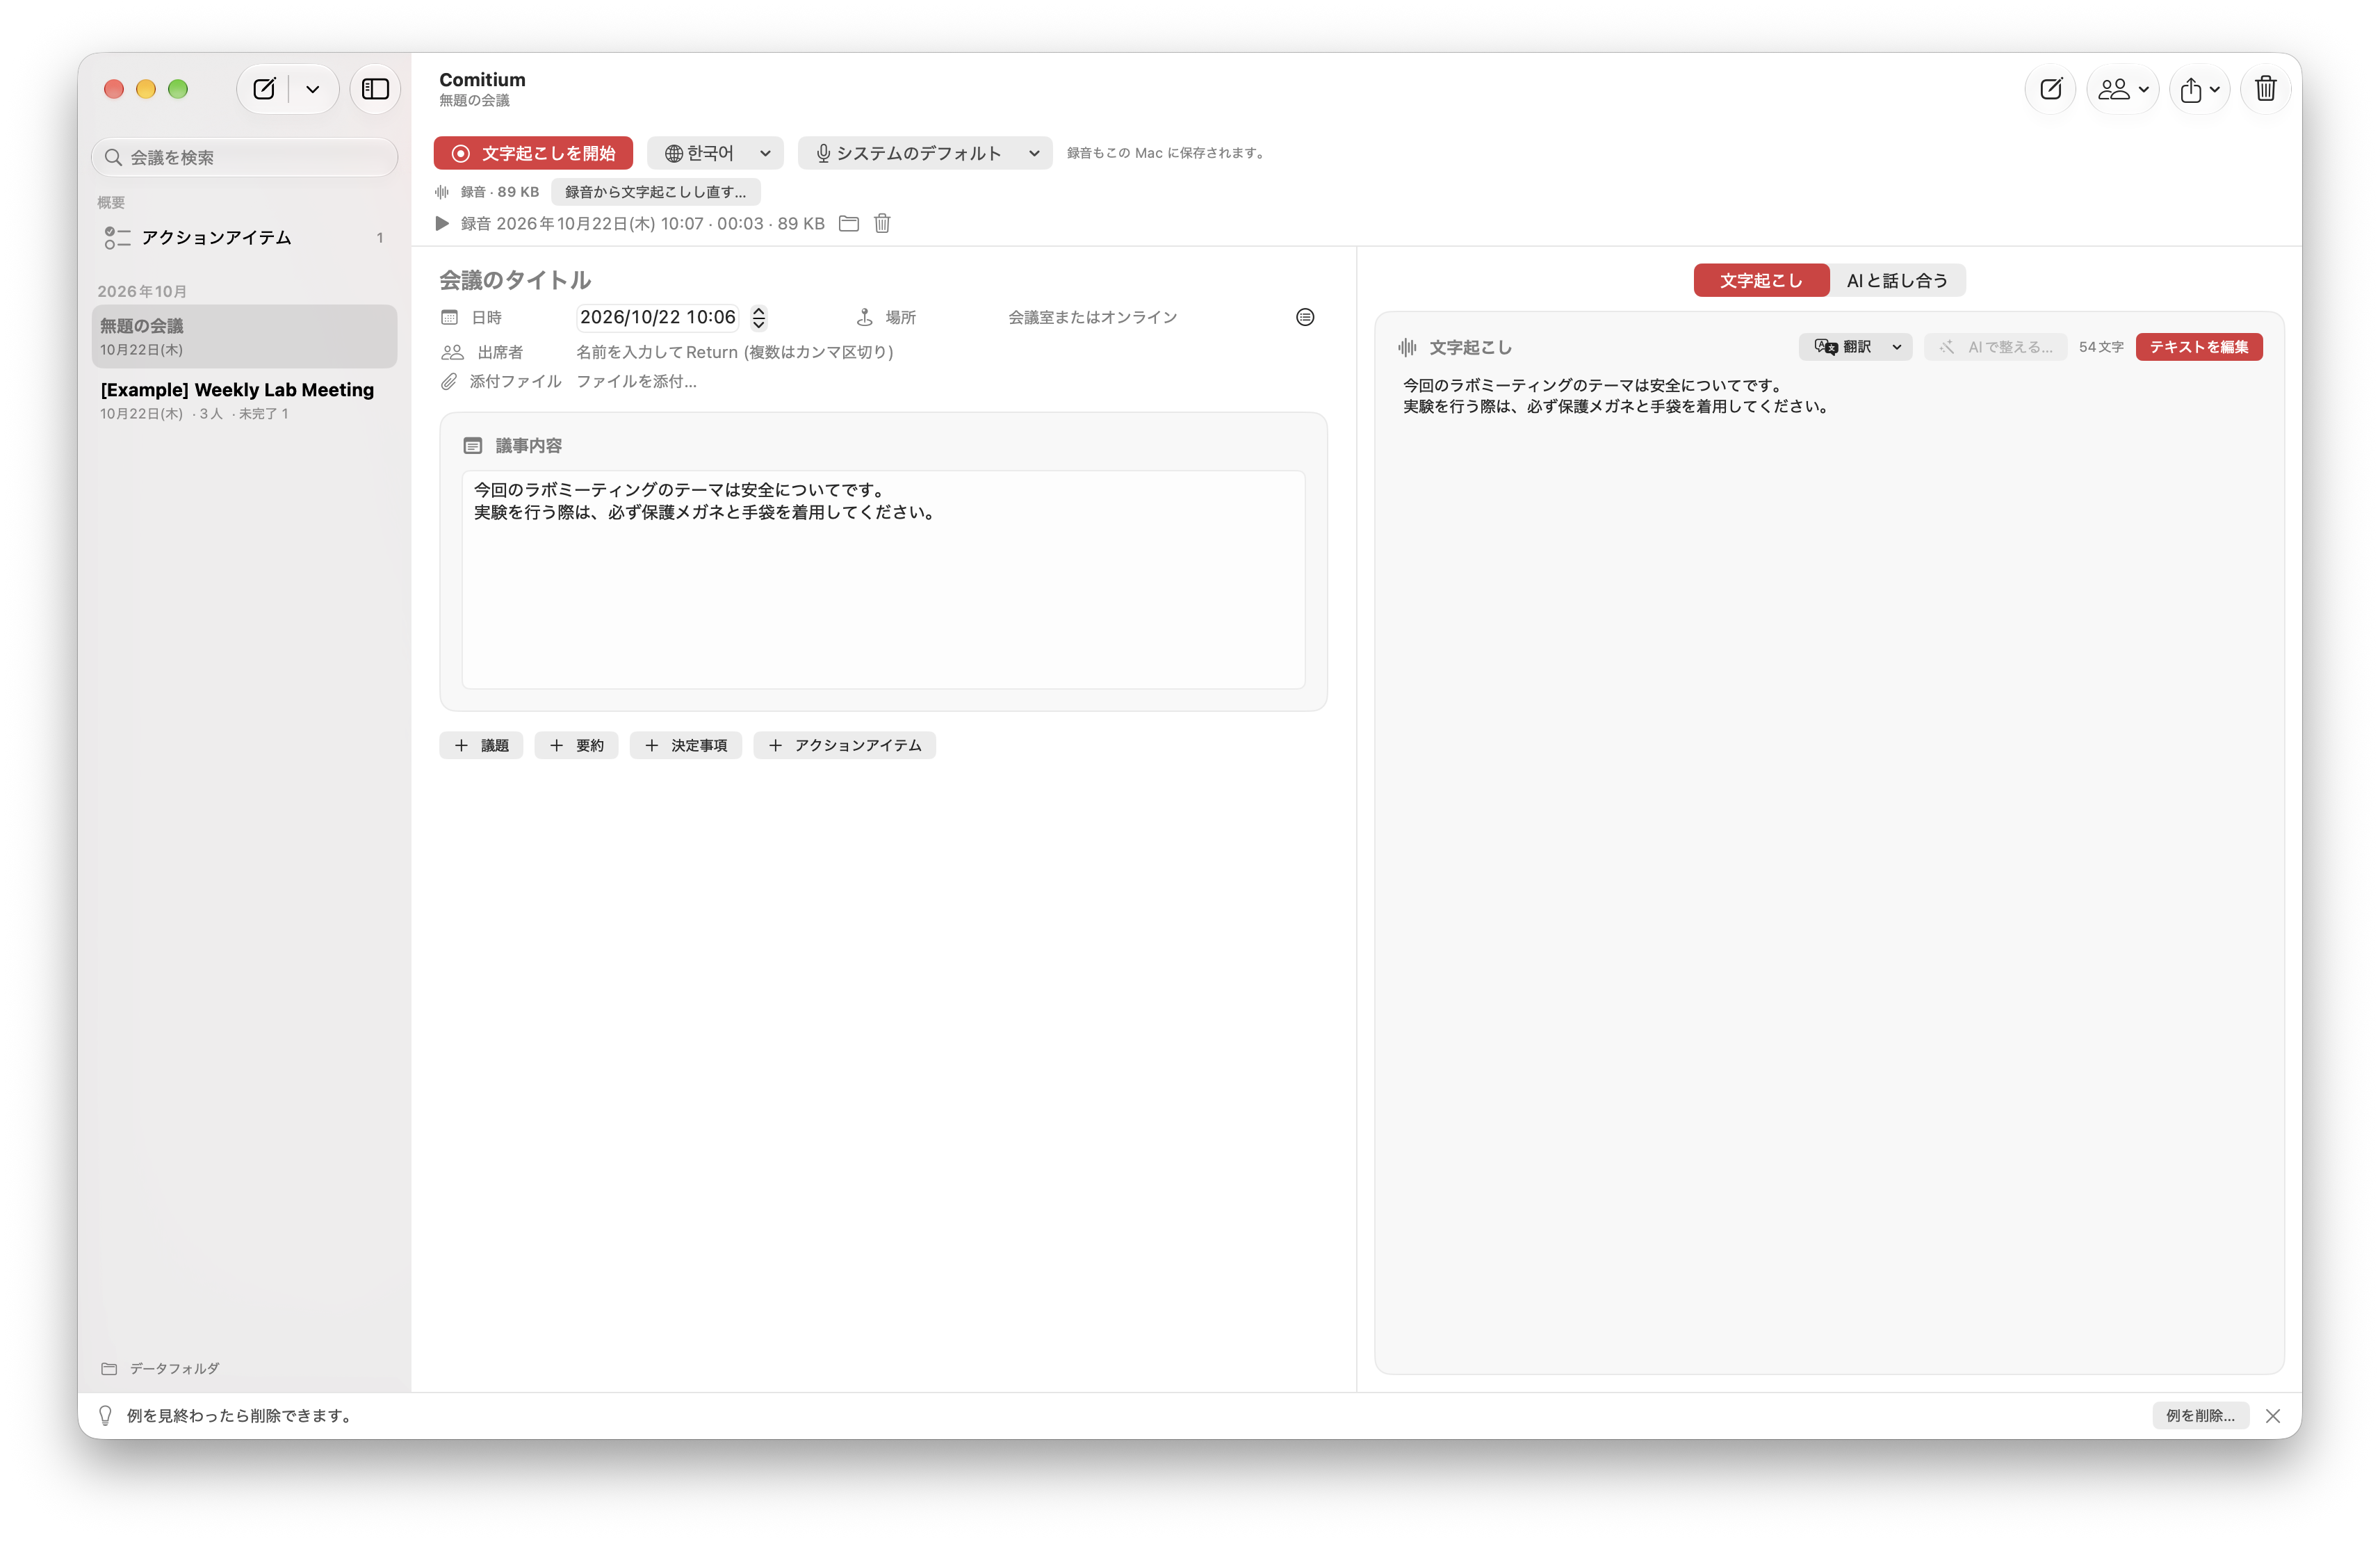This screenshot has height=1542, width=2380.
Task: Add a summary with the 要約 button
Action: point(576,745)
